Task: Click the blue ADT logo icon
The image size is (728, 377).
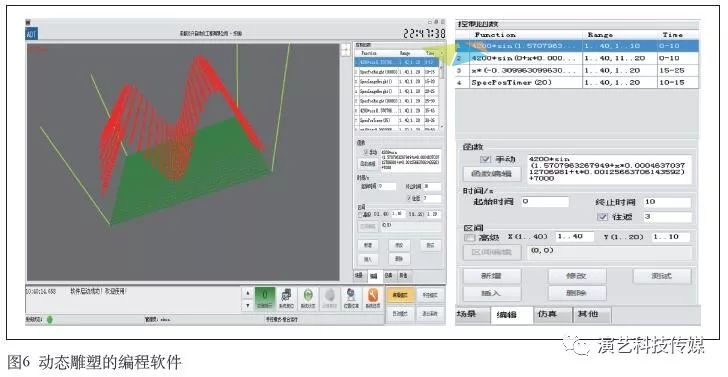Action: [31, 34]
